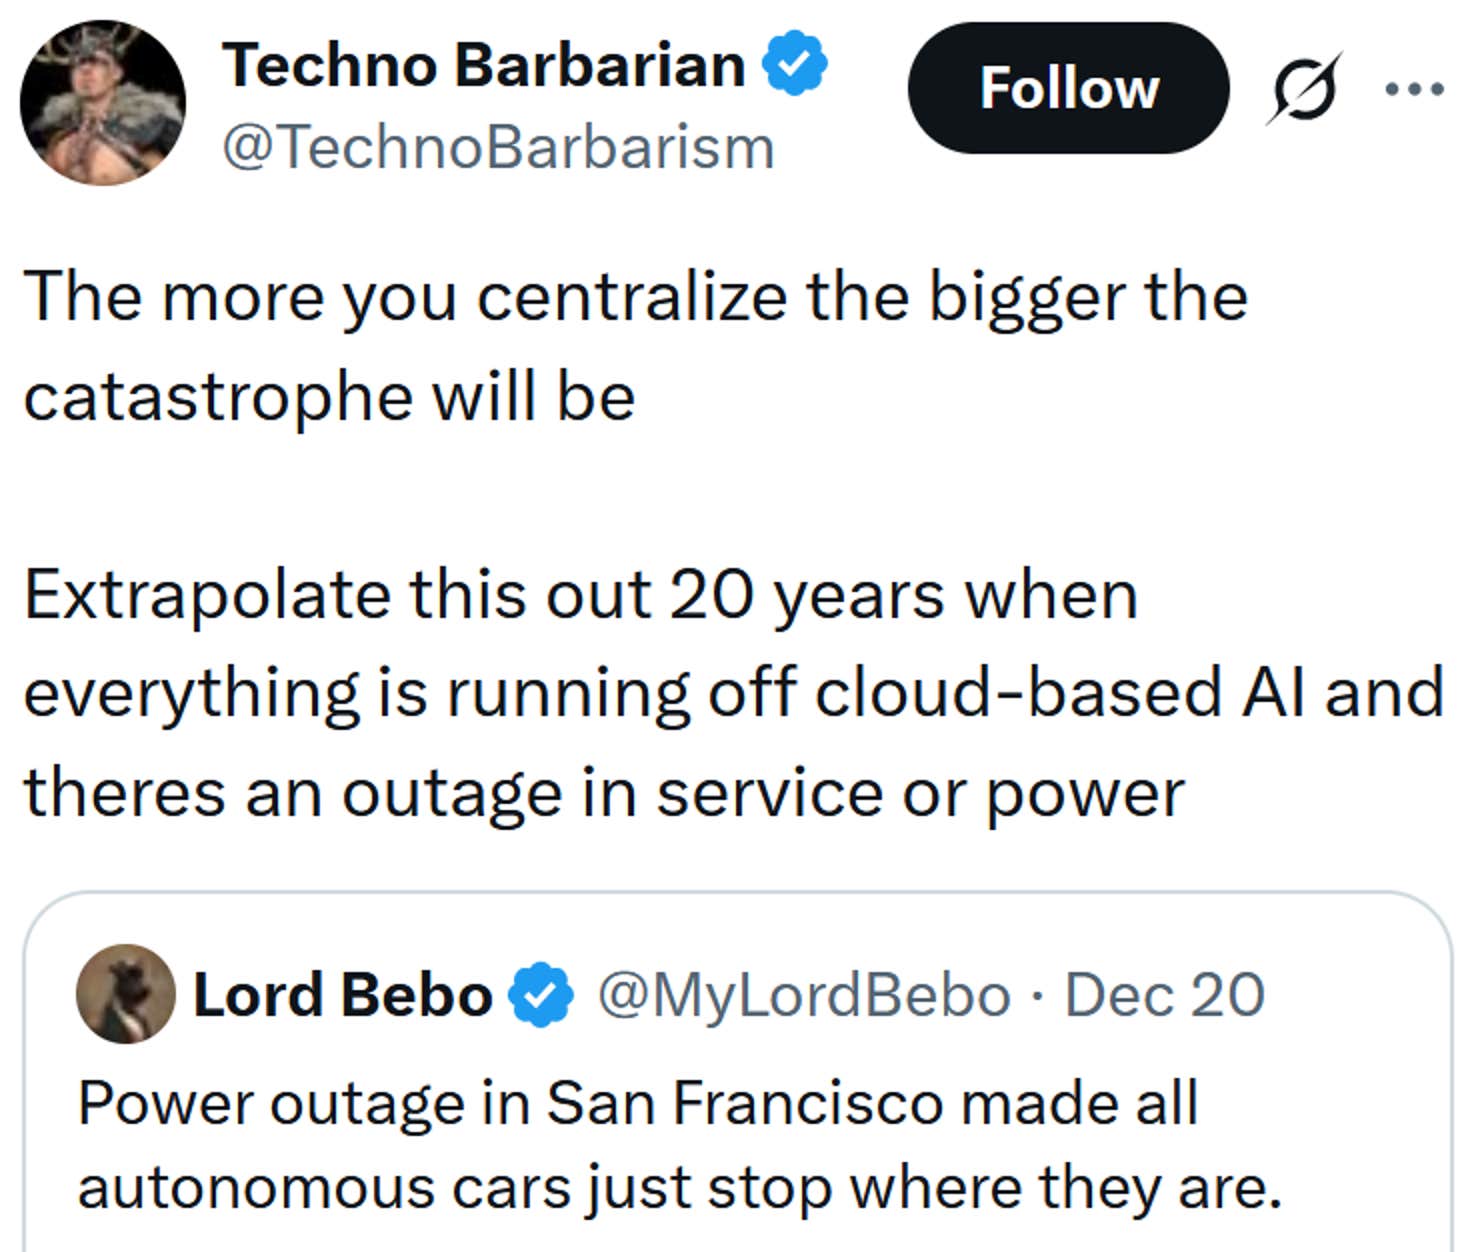This screenshot has width=1476, height=1252.
Task: Follow Techno Barbarian
Action: point(1068,90)
